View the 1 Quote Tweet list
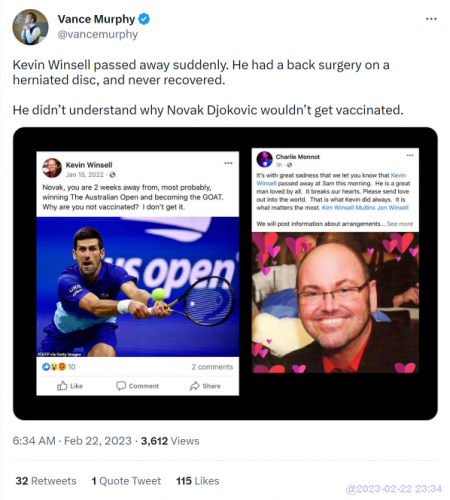Viewport: 450px width, 500px height. click(x=126, y=481)
